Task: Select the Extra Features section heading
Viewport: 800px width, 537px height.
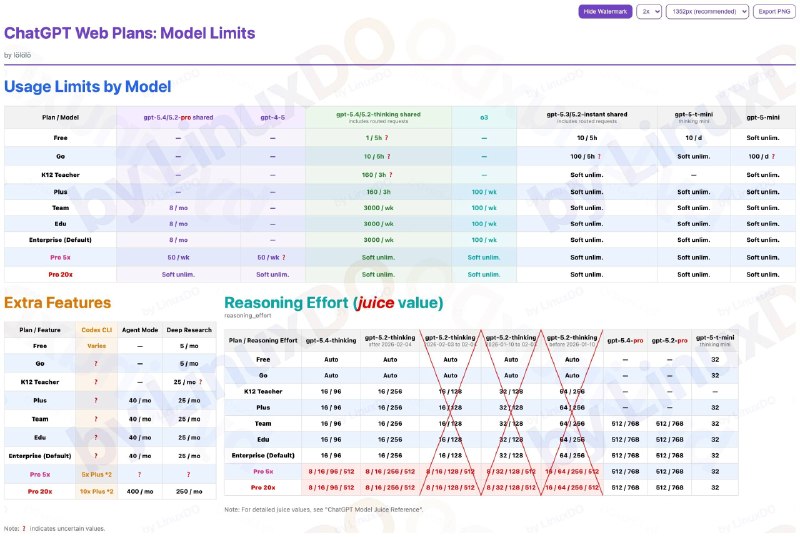Action: (57, 302)
